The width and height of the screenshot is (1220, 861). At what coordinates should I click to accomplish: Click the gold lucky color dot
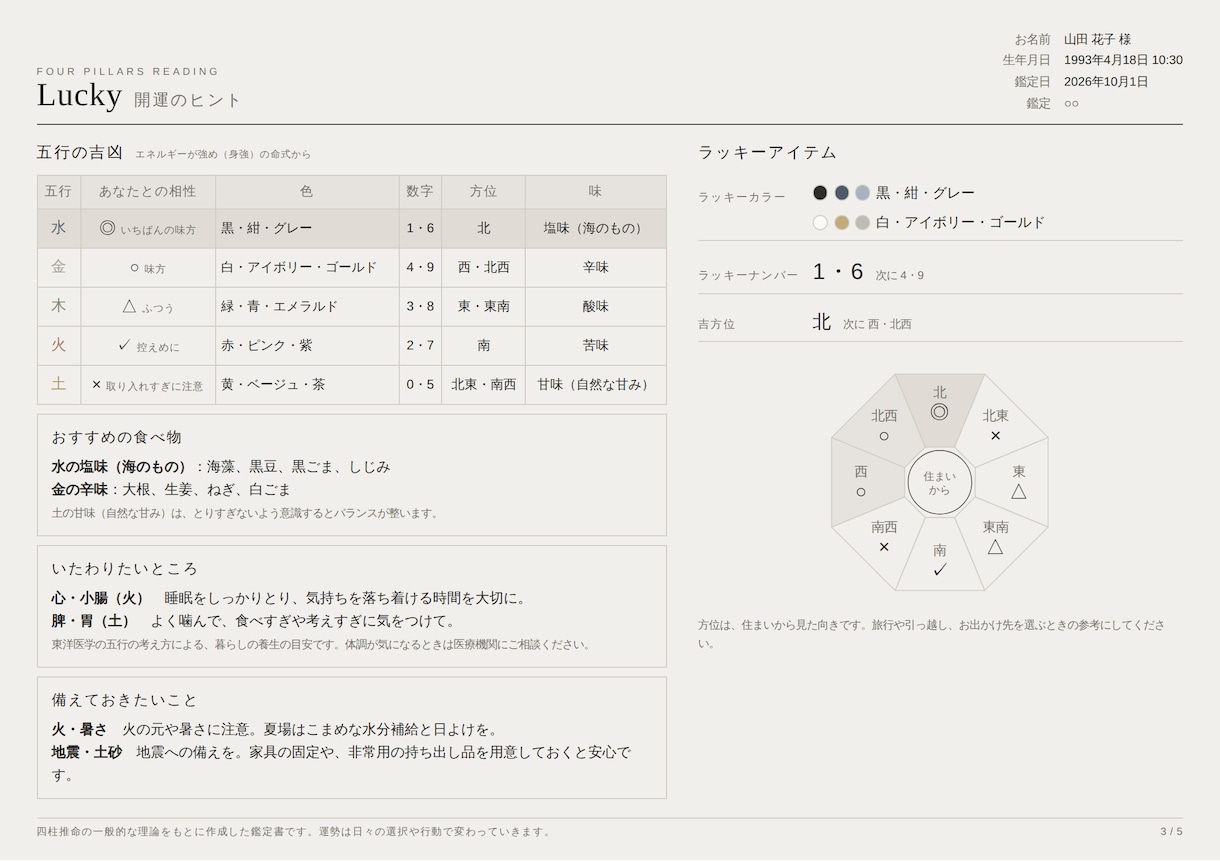click(842, 222)
